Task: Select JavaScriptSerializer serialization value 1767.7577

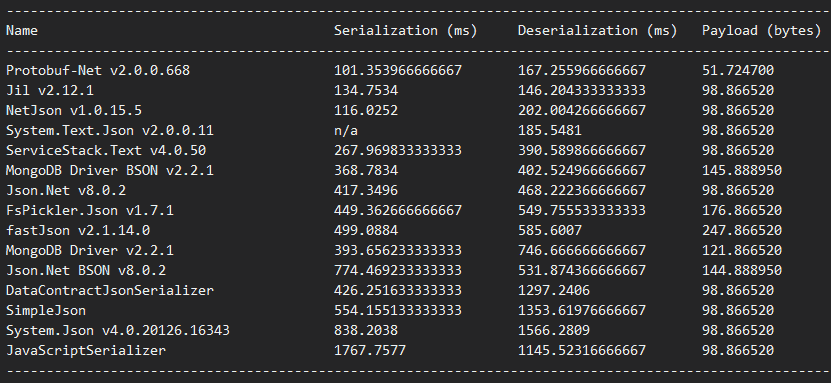Action: coord(370,350)
